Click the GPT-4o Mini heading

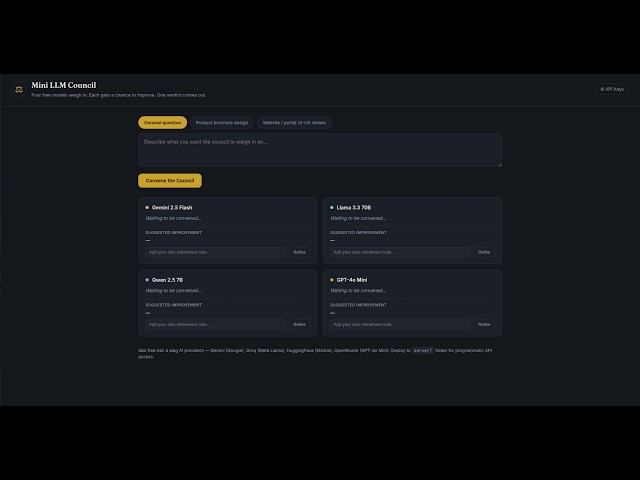[351, 280]
